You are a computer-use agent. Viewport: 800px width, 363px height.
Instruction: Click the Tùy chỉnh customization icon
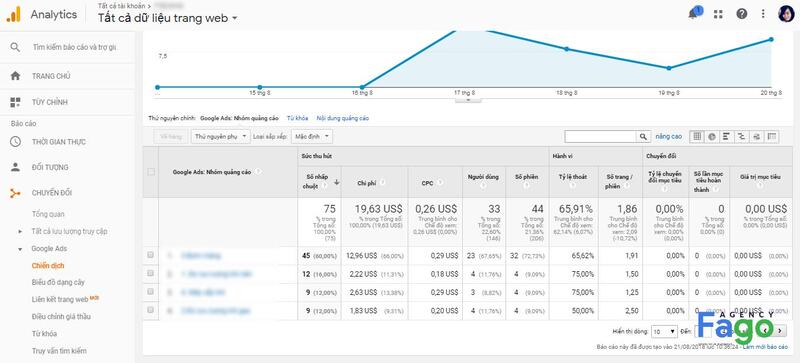click(15, 102)
